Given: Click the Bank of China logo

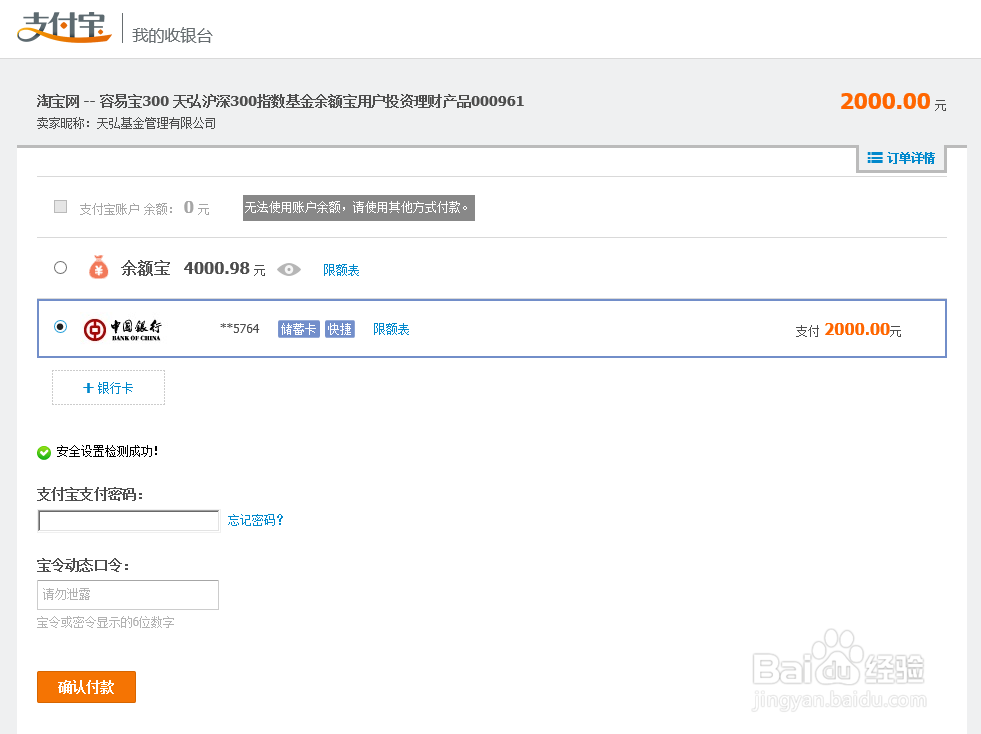Looking at the screenshot, I should 123,329.
